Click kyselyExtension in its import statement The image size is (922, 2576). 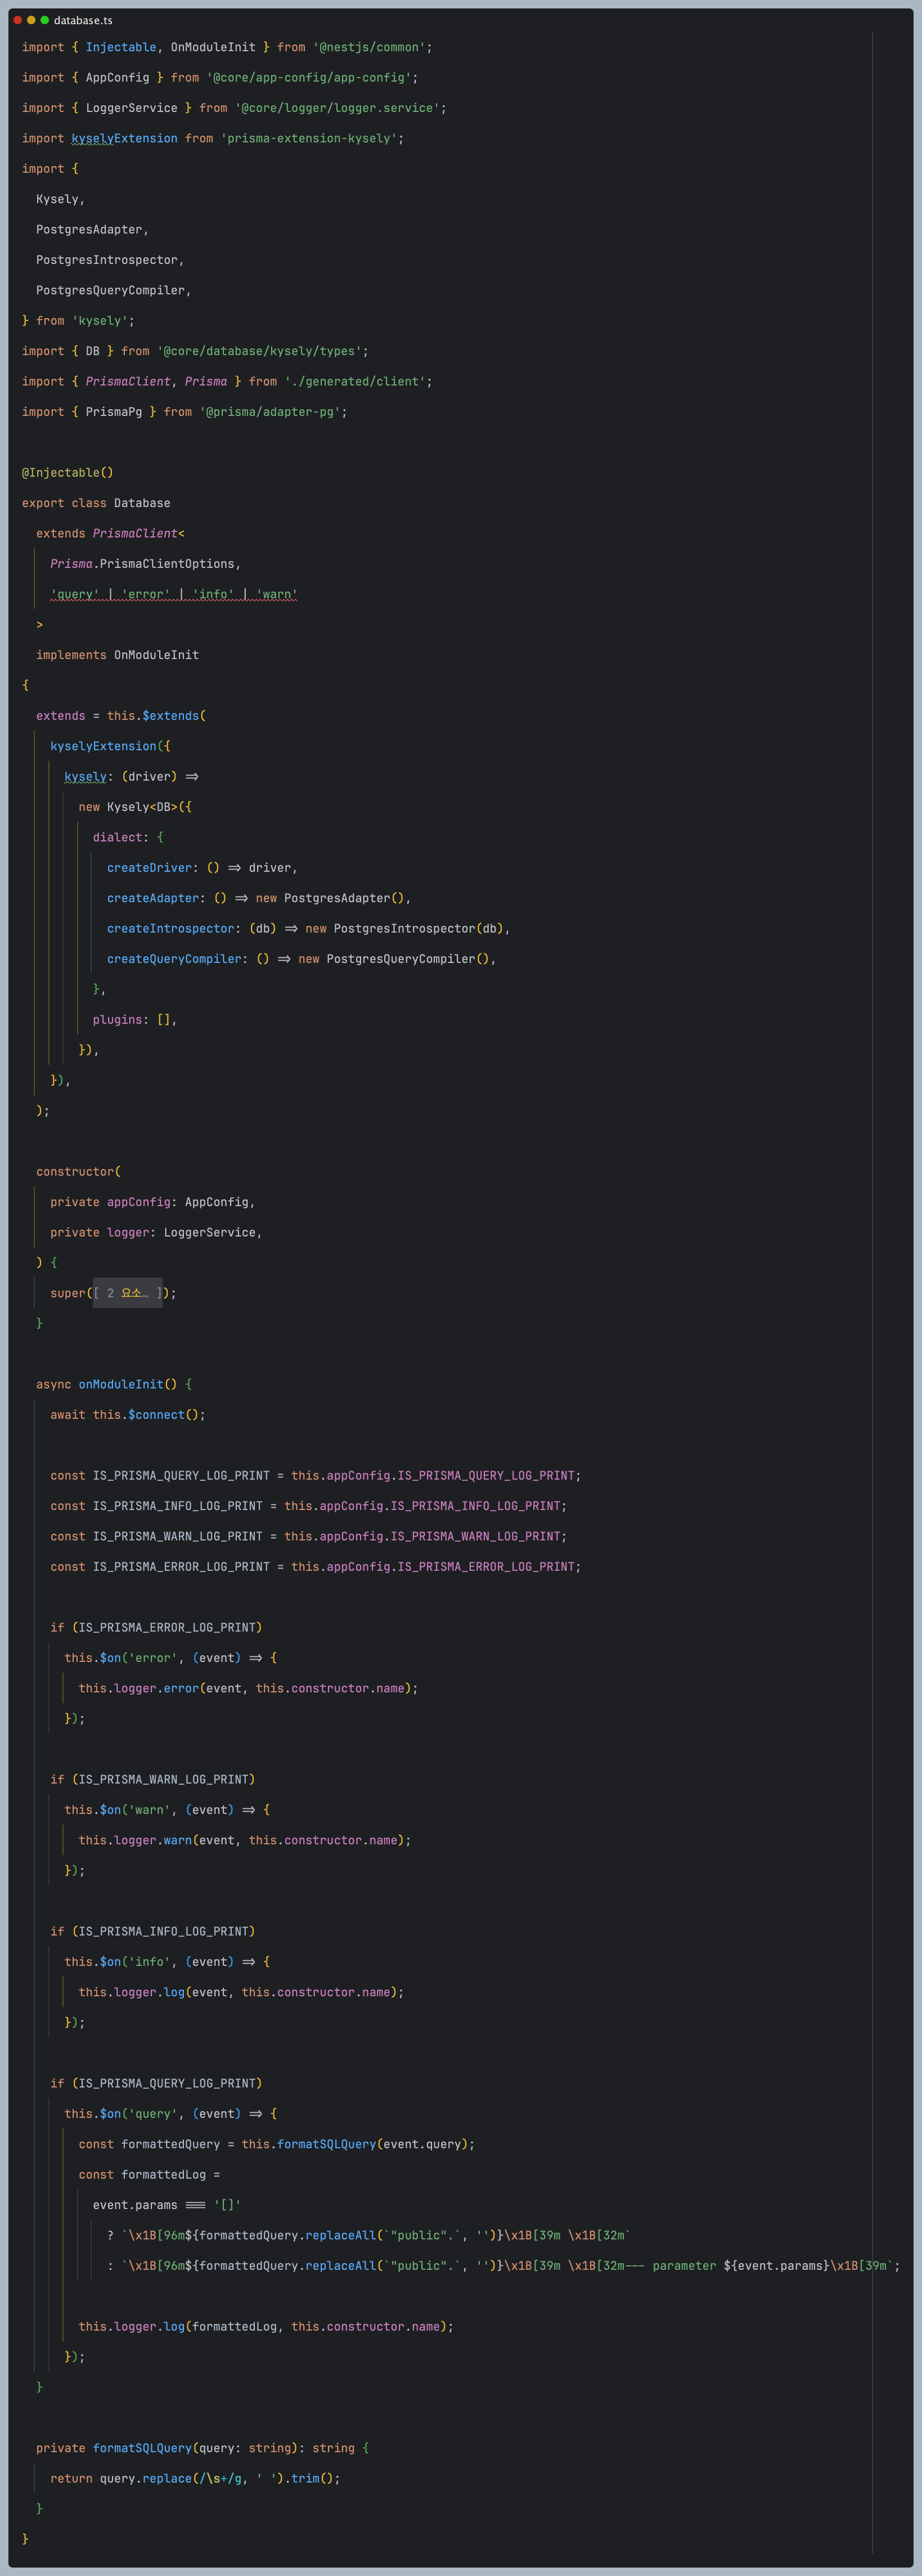coord(124,138)
